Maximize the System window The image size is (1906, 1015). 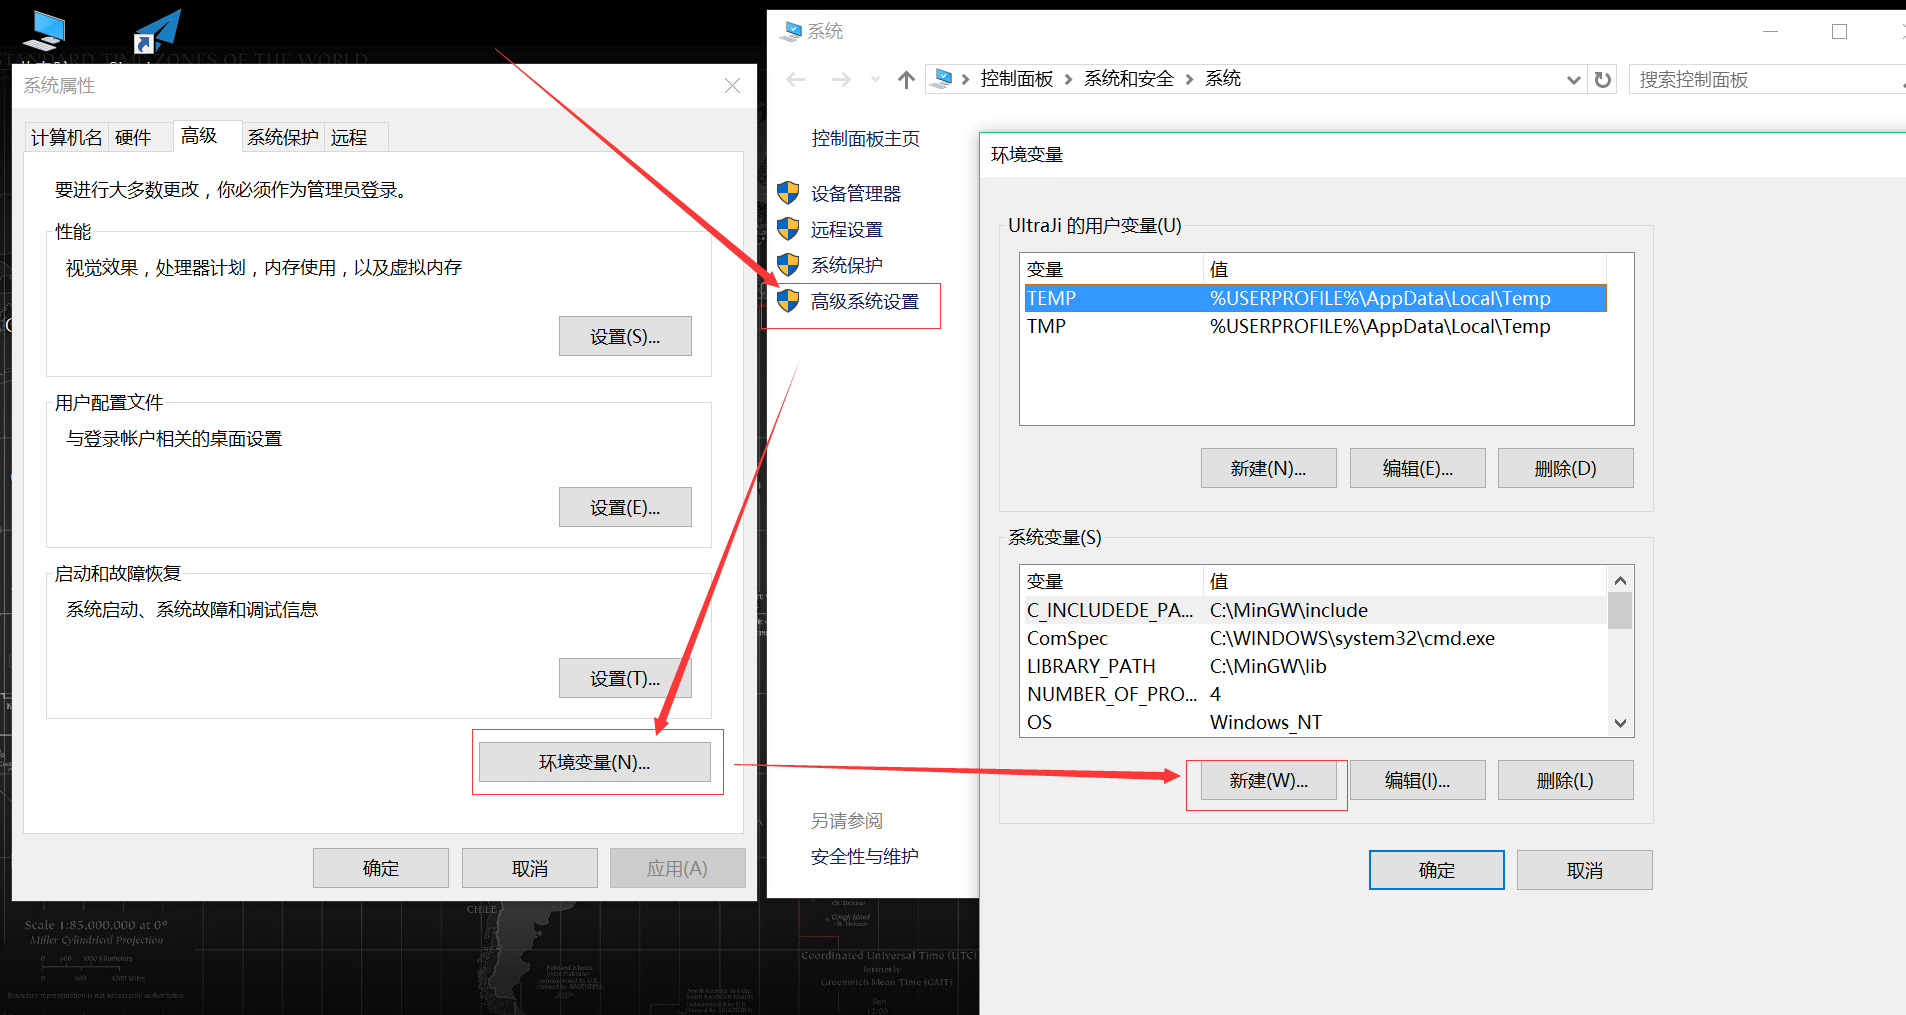1839,31
